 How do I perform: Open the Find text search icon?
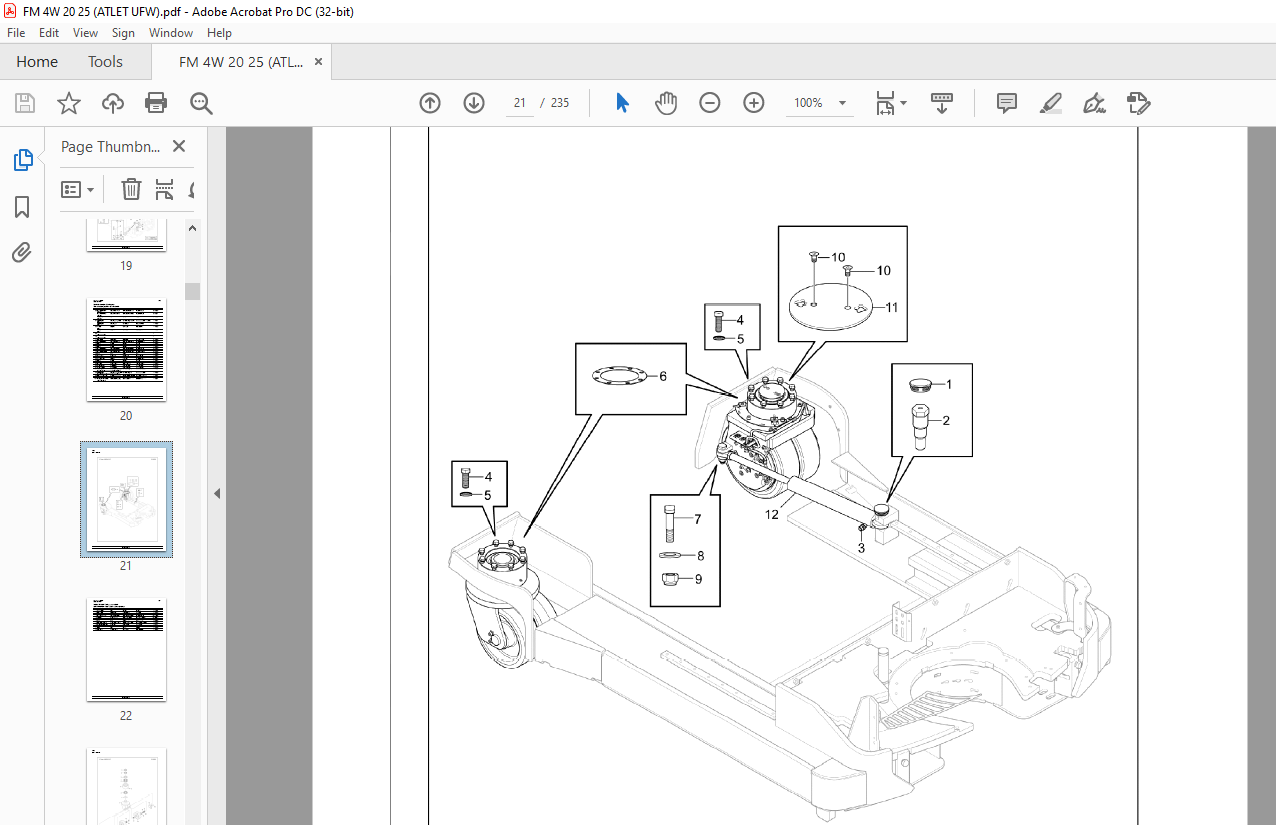coord(201,103)
